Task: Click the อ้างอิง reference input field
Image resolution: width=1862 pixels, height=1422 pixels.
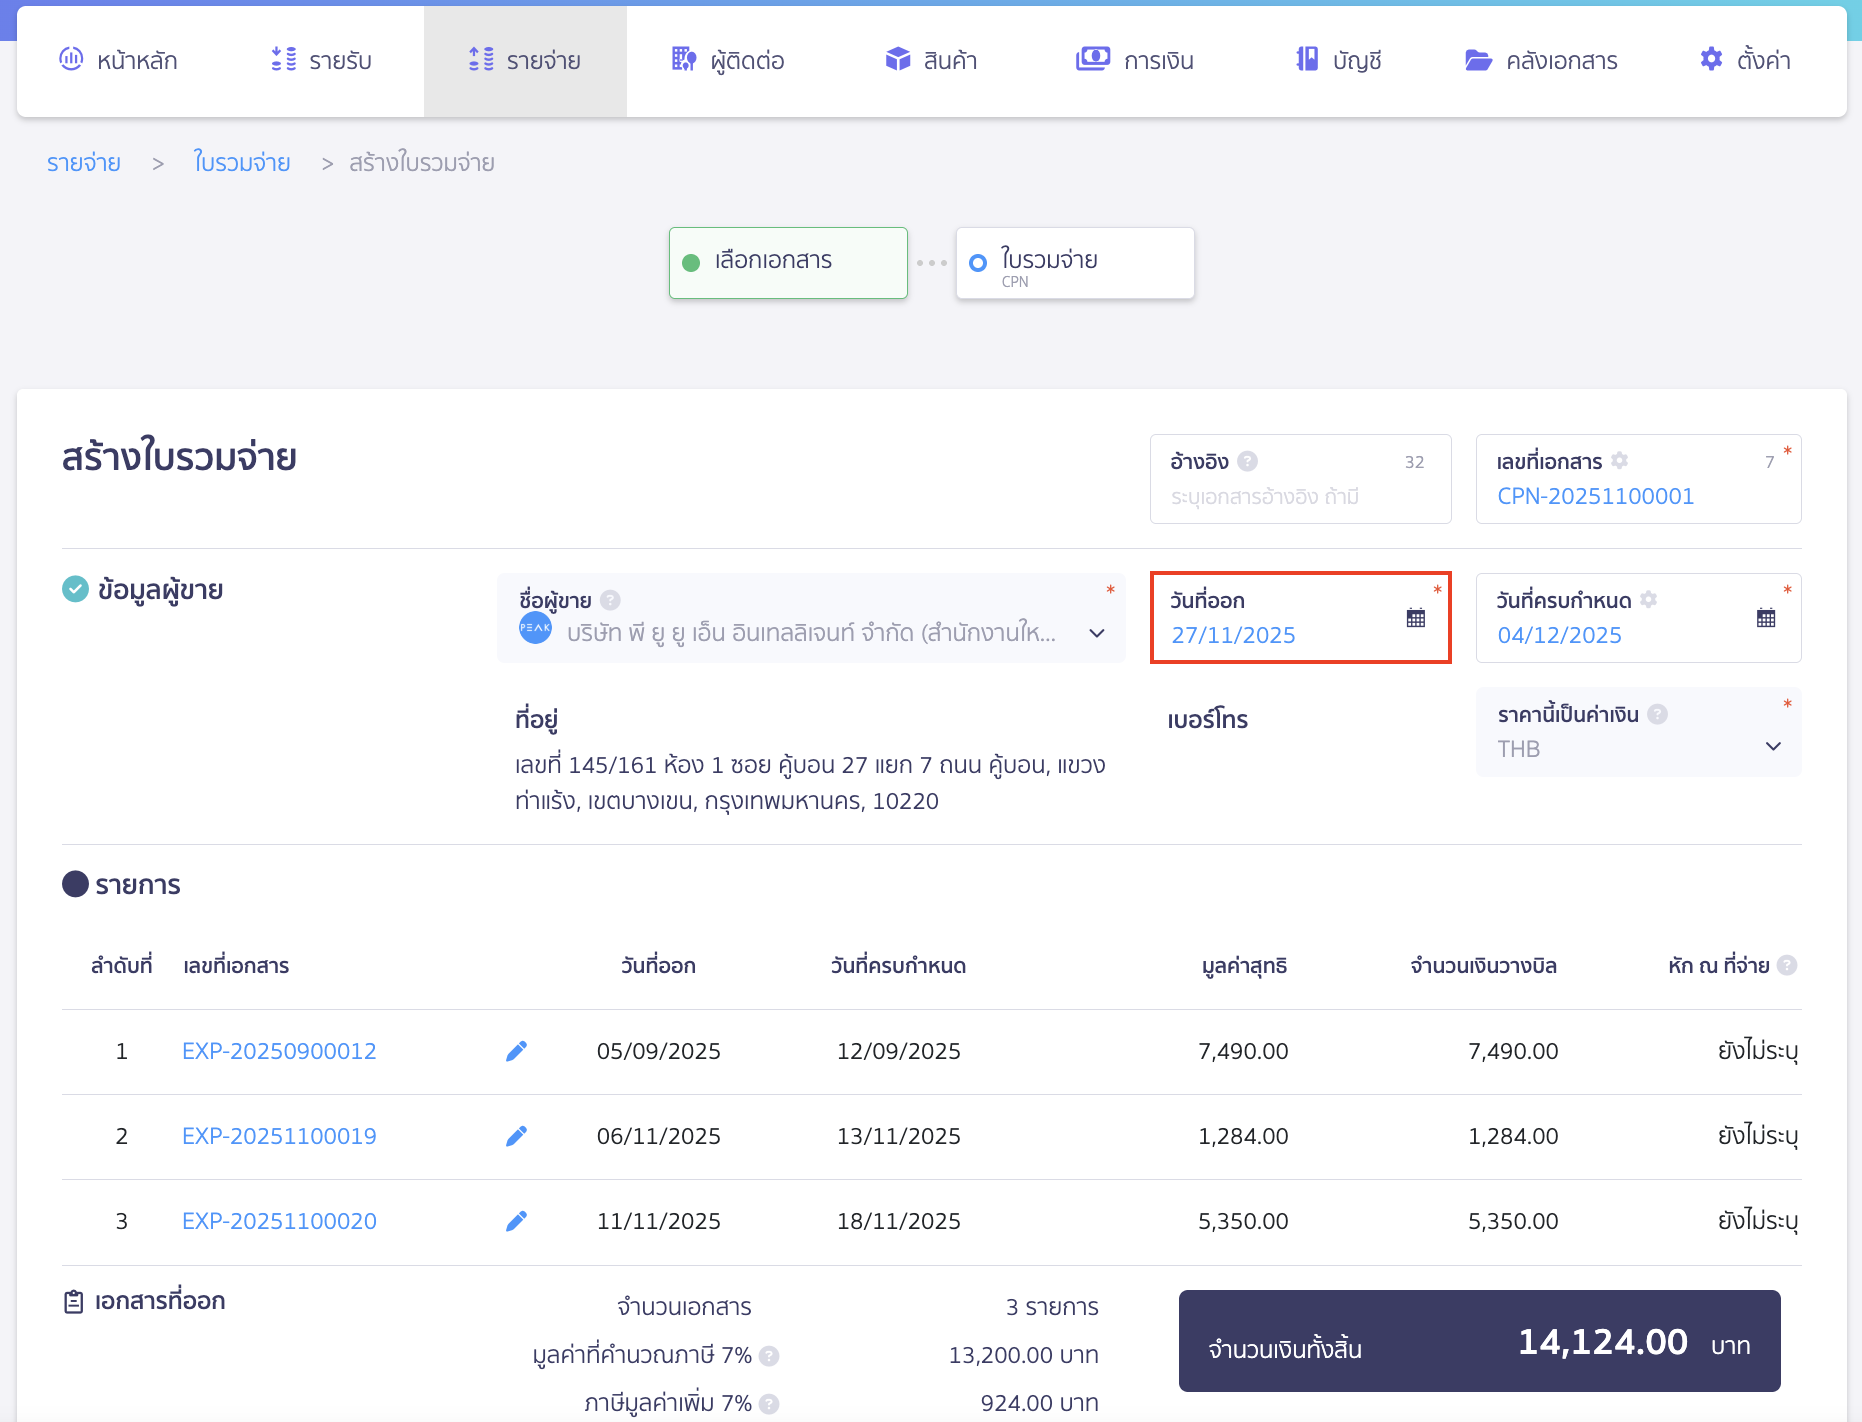Action: click(x=1298, y=497)
